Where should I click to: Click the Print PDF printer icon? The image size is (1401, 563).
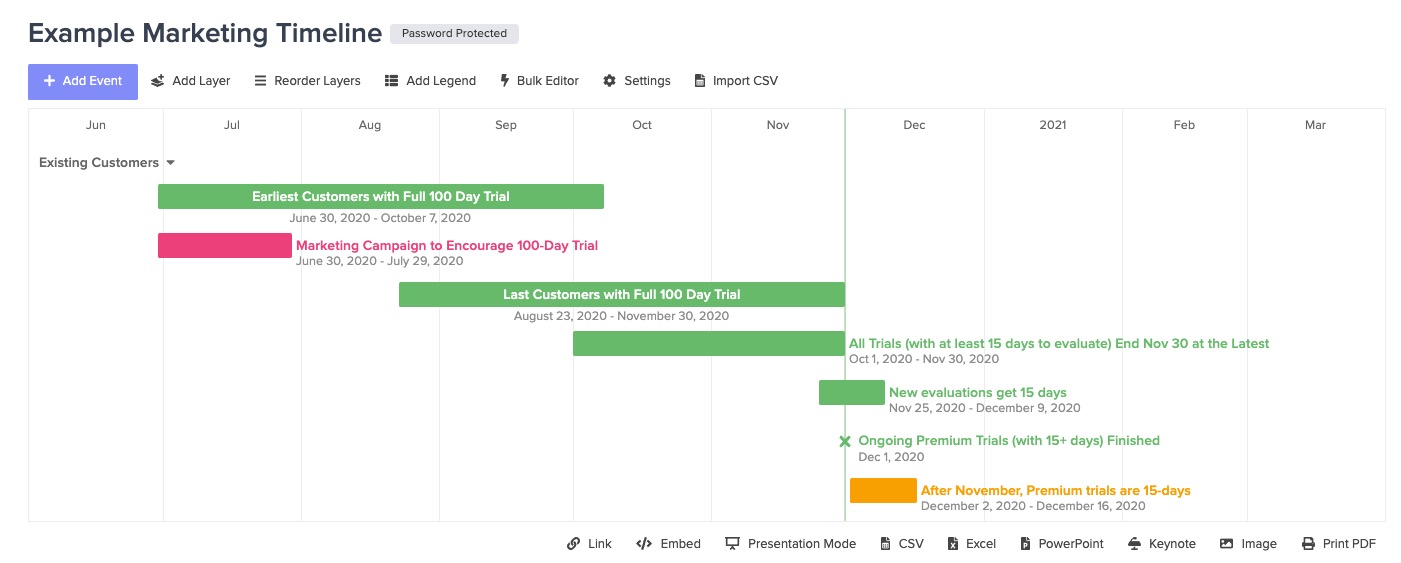click(1308, 544)
